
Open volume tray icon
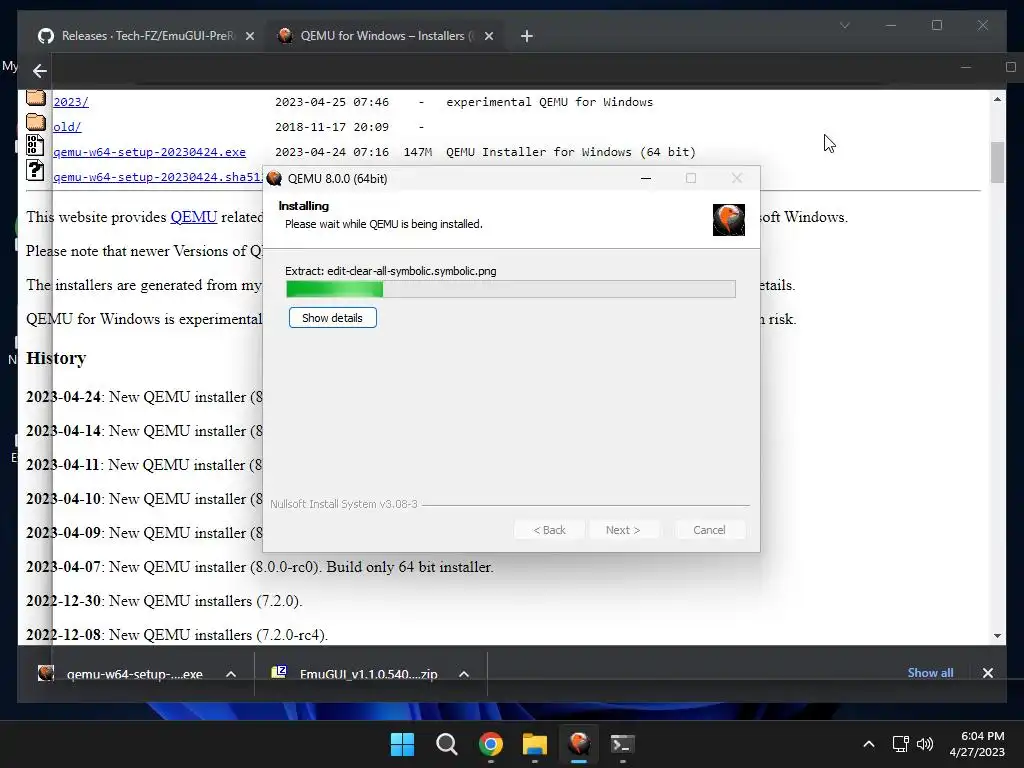click(925, 744)
